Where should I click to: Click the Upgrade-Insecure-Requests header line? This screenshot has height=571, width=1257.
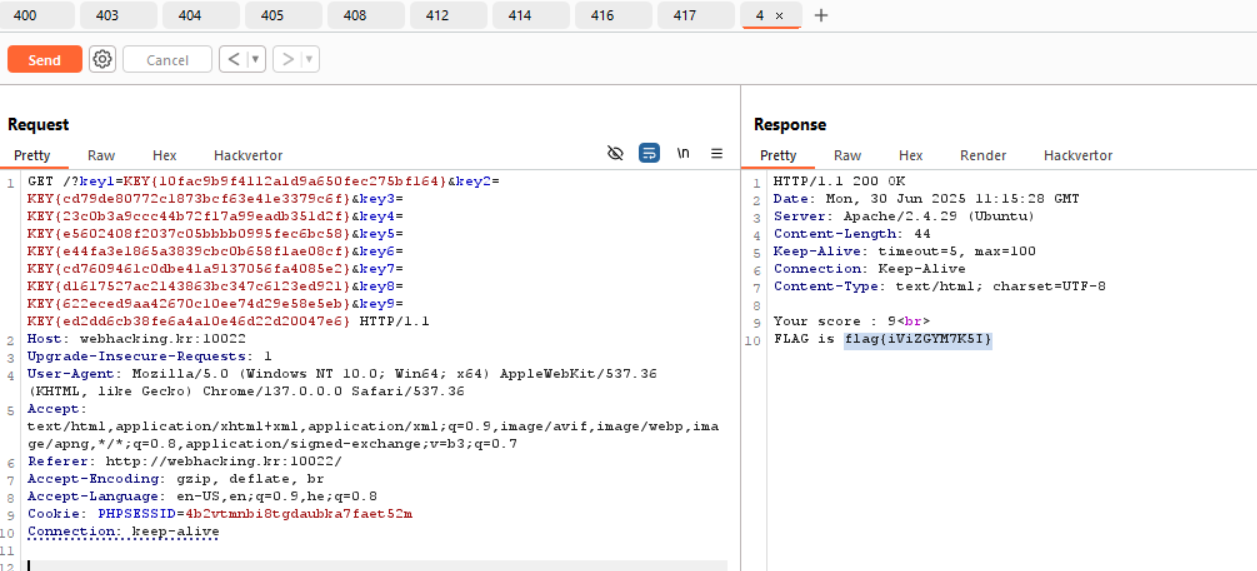[149, 356]
